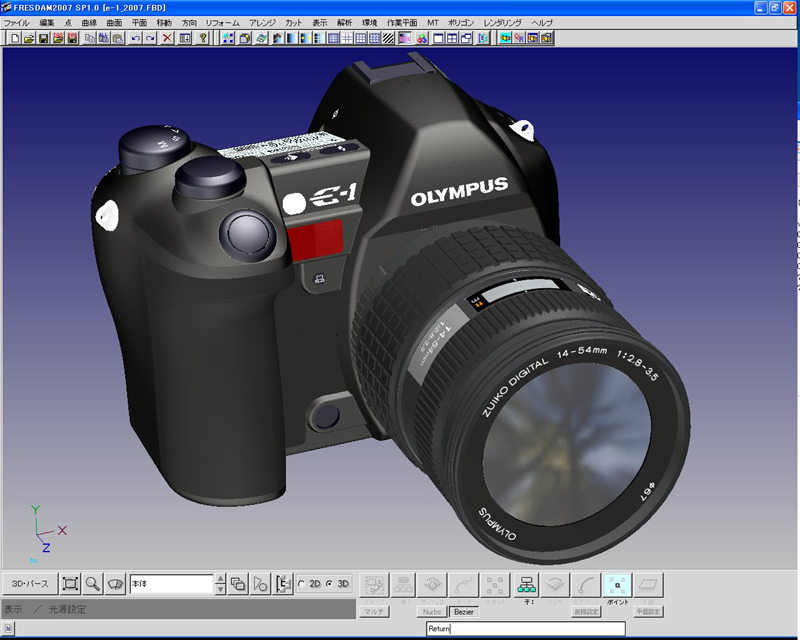Viewport: 800px width, 640px height.
Task: Click the magnifying glass zoom icon
Action: 93,583
